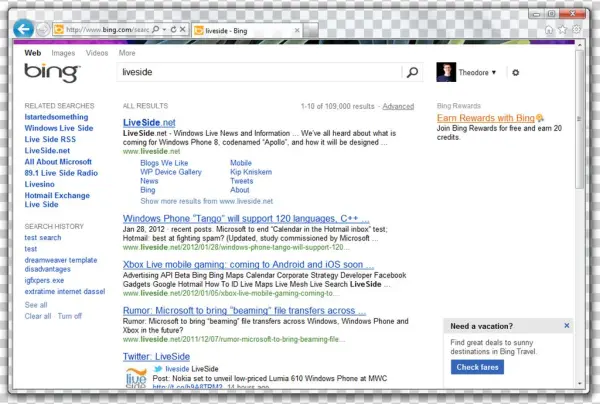Click the browser Back arrow button
Screen dimensions: 600x404
coord(24,29)
